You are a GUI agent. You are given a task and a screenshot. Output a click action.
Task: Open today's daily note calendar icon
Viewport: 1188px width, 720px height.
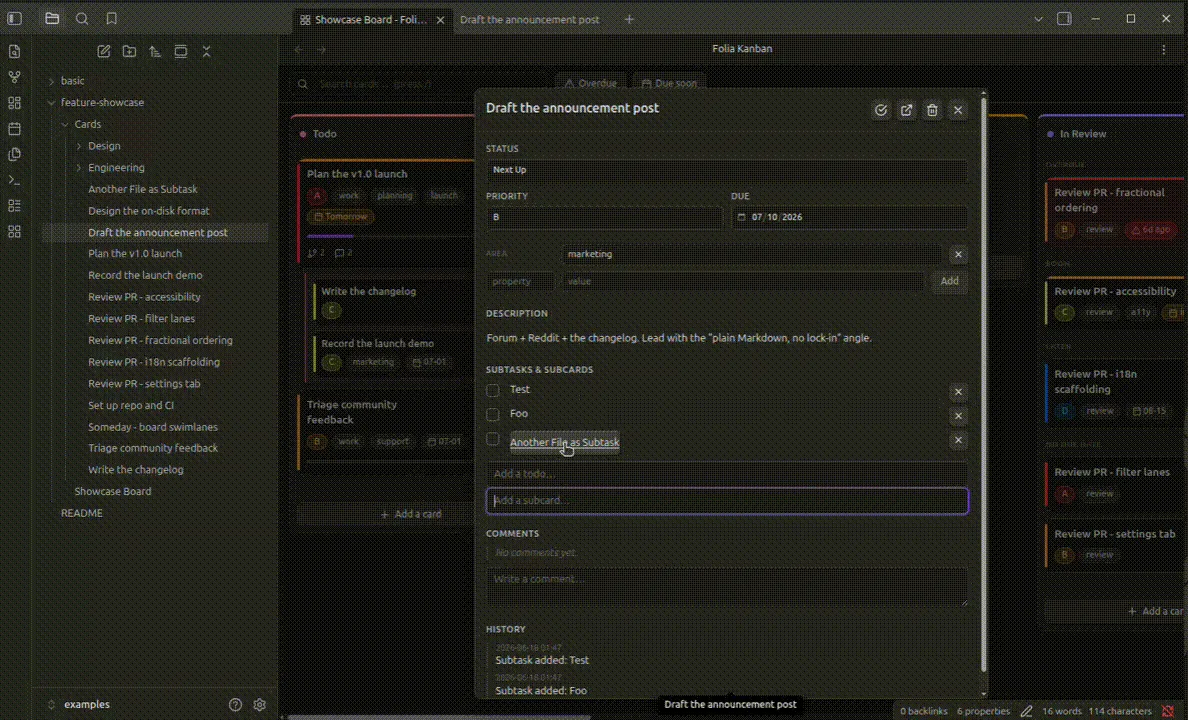coord(14,129)
